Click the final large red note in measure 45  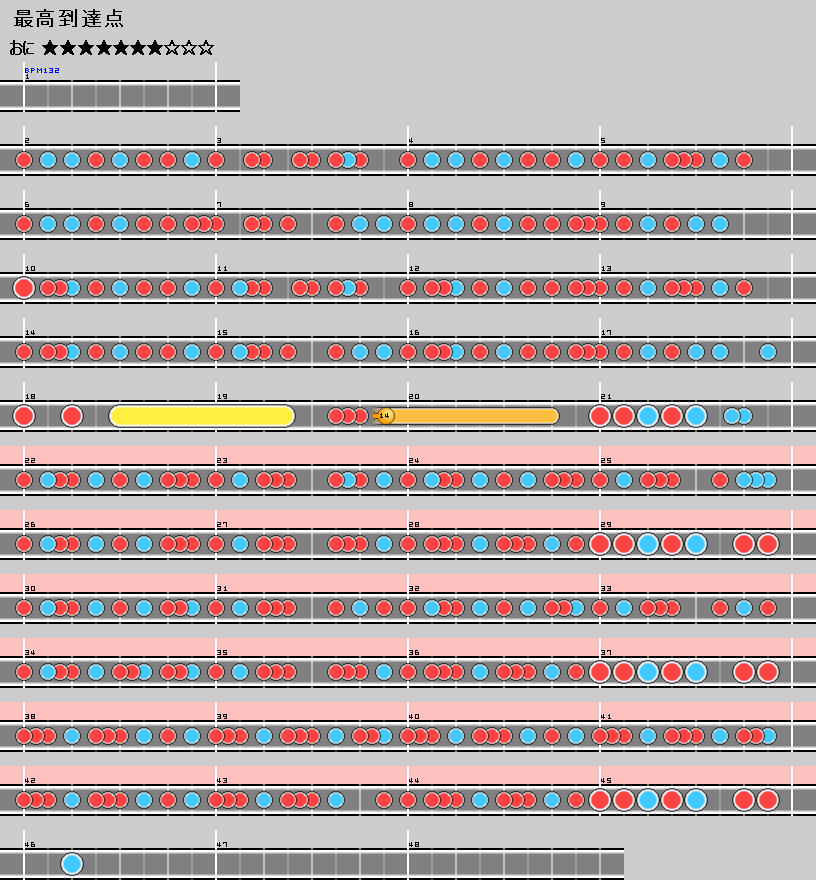coord(767,800)
